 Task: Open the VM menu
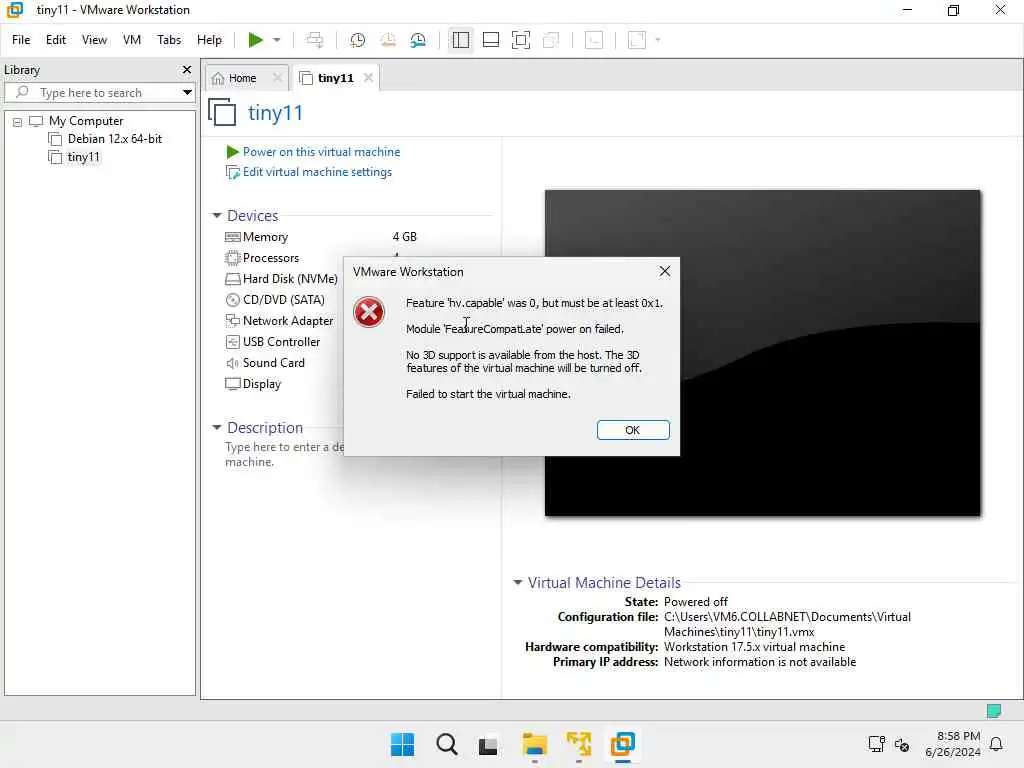pos(132,40)
